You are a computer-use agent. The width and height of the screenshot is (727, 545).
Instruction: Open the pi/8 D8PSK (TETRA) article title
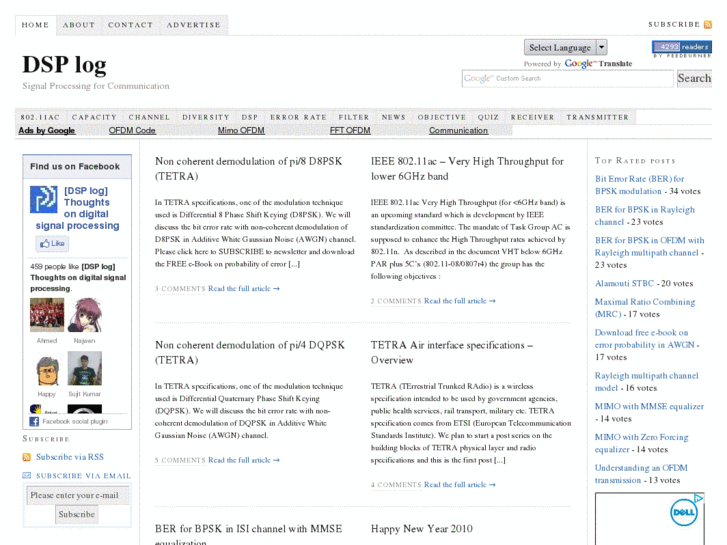coord(249,169)
